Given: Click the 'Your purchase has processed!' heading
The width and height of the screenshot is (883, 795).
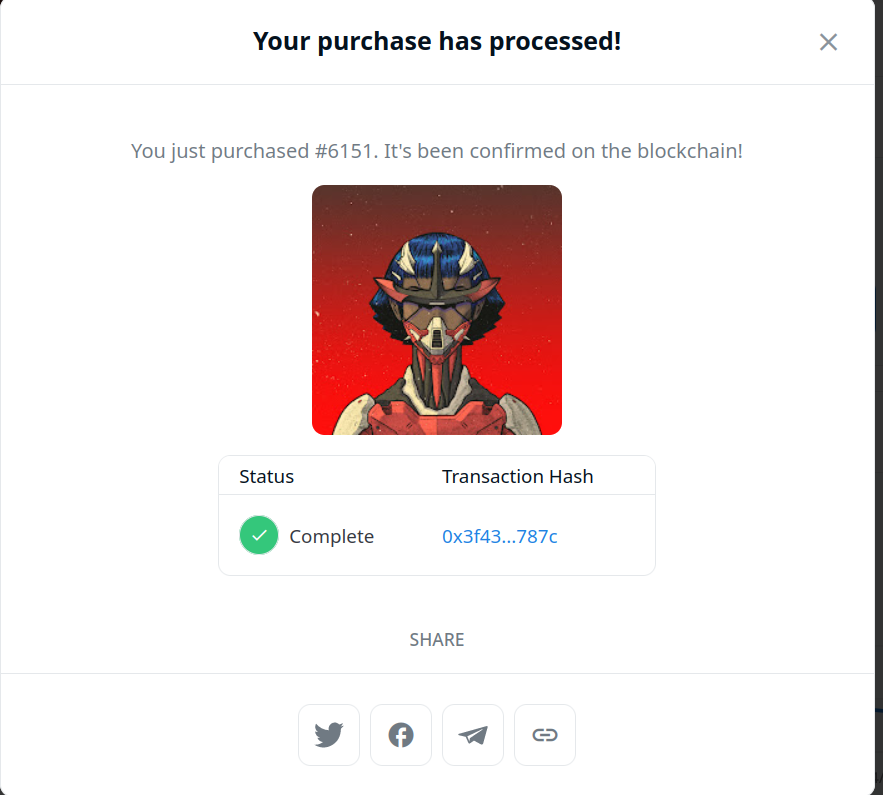Looking at the screenshot, I should (x=437, y=41).
